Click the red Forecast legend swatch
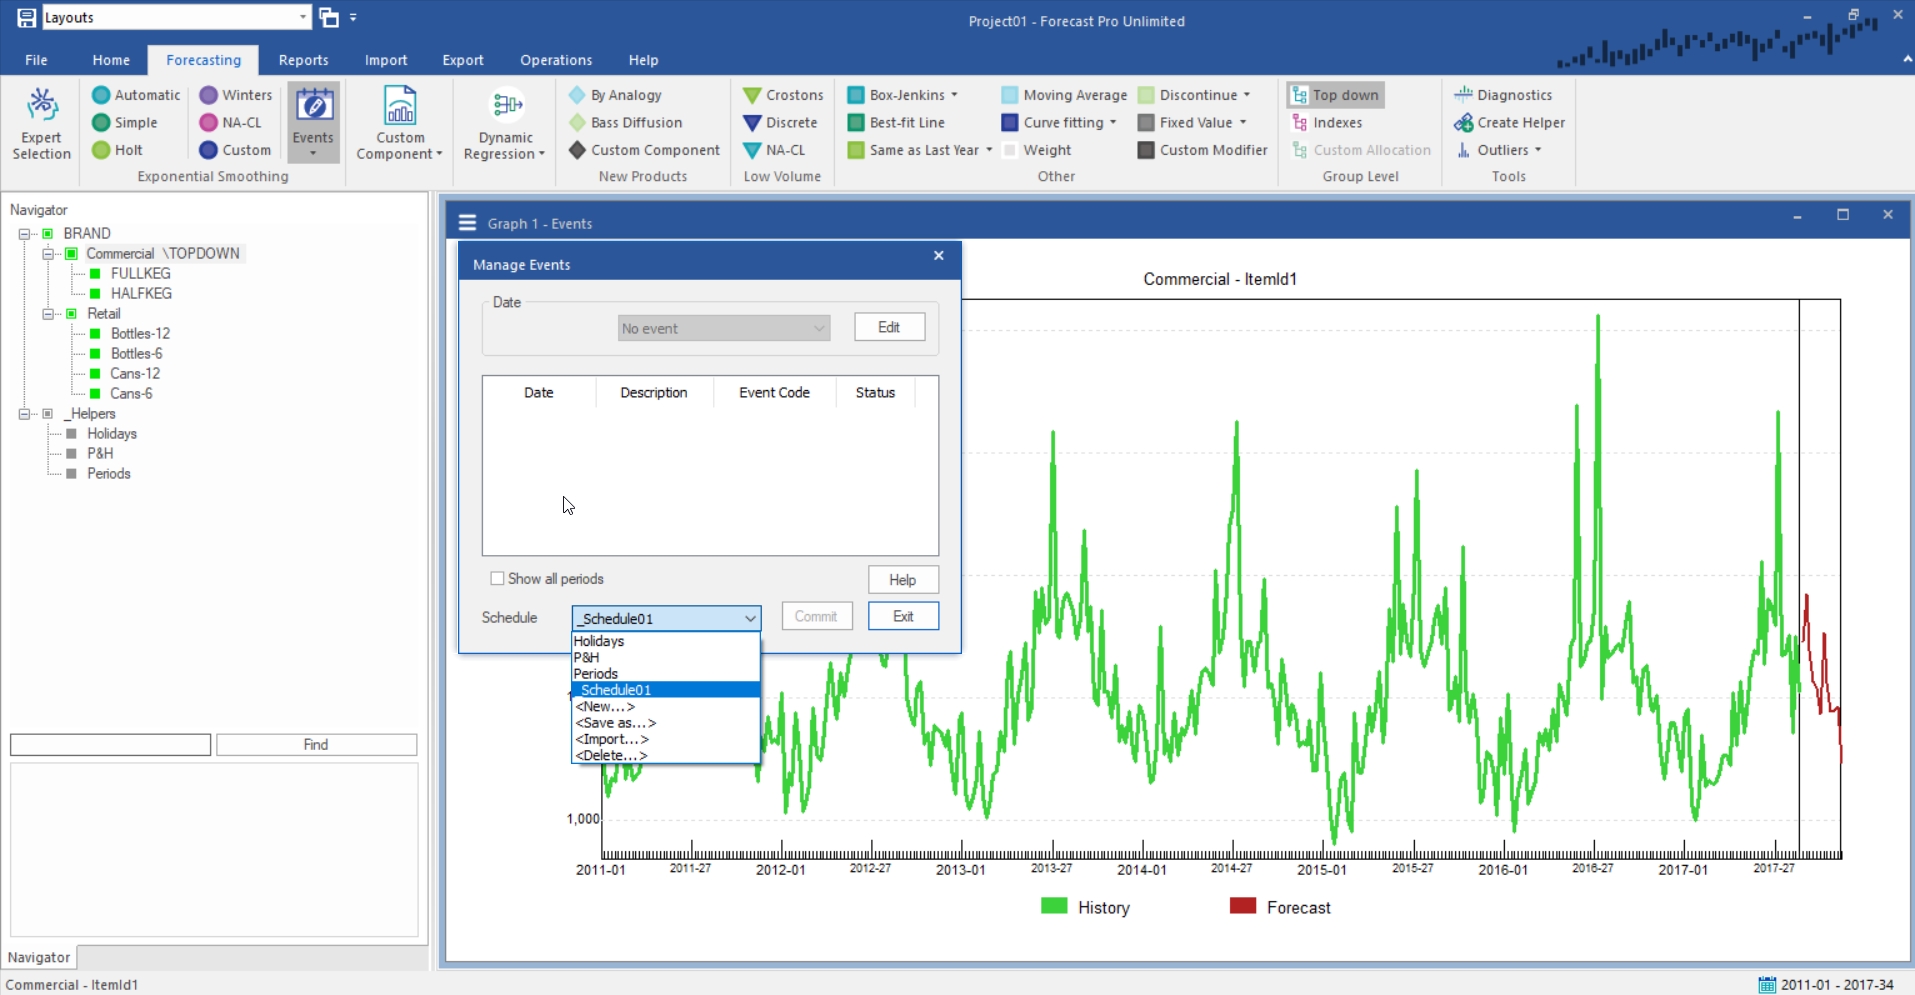The width and height of the screenshot is (1915, 995). point(1243,906)
